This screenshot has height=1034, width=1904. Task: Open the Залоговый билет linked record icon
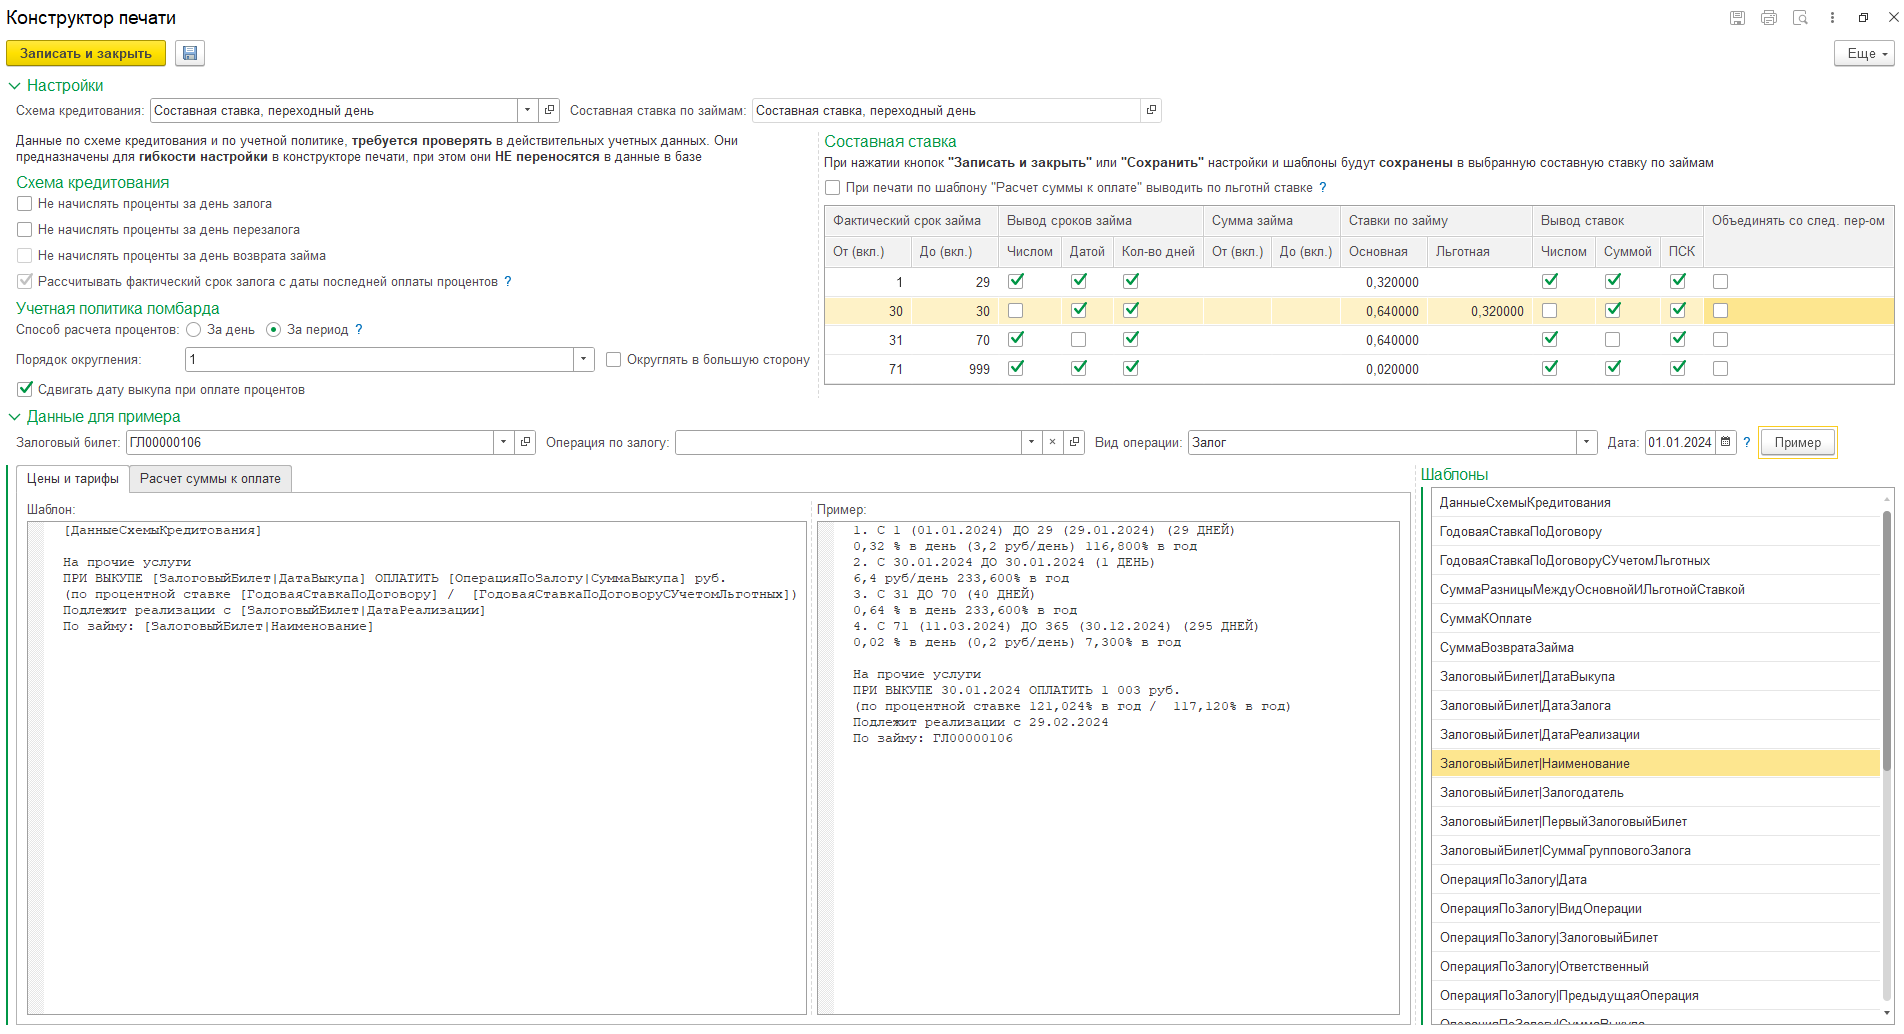(525, 442)
